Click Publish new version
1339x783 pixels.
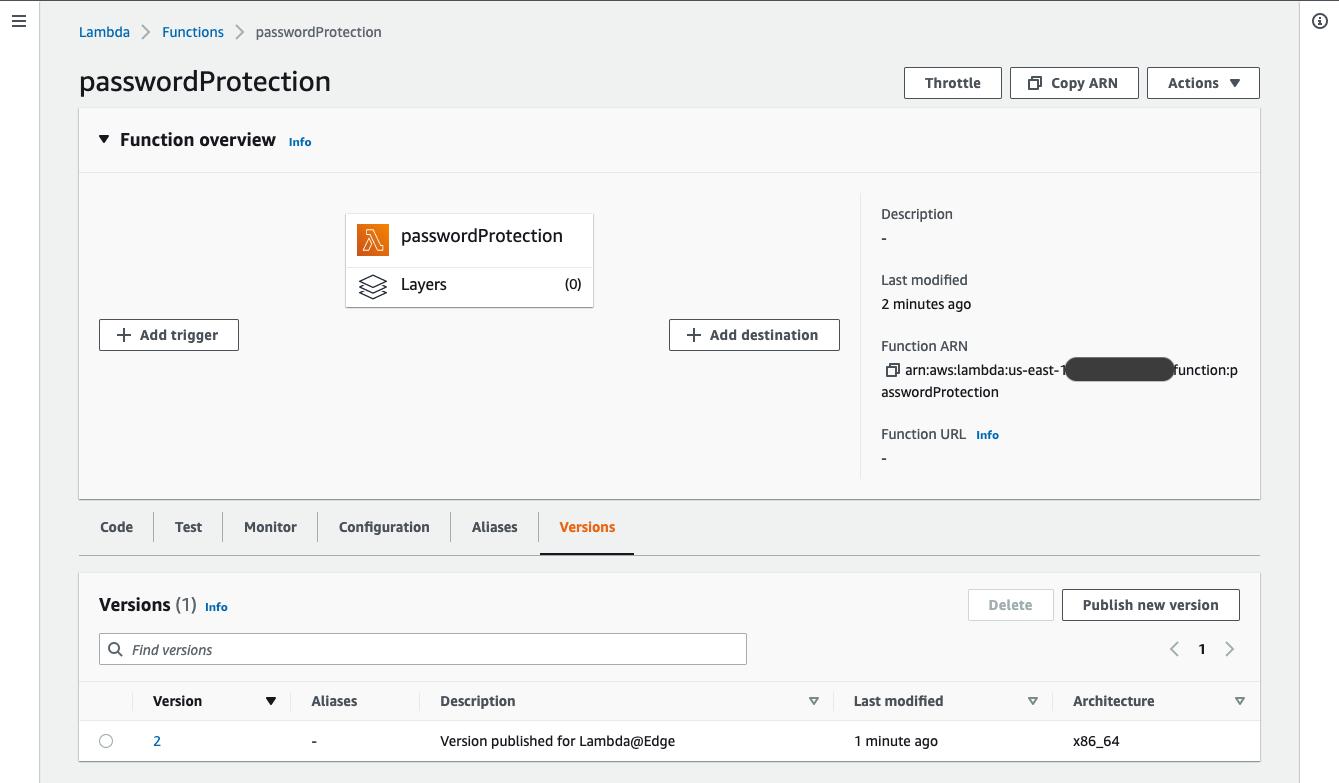coord(1150,605)
